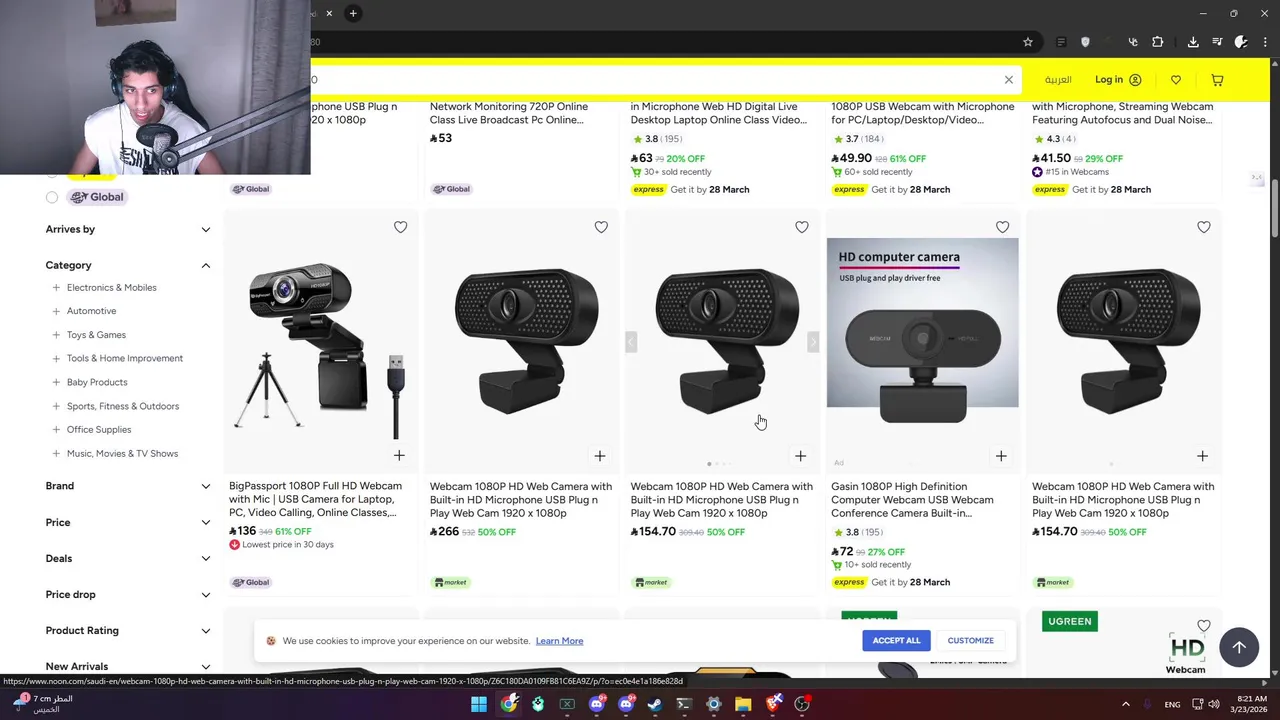Favorite the Gasin webcam with its heart
The height and width of the screenshot is (720, 1280).
point(1002,227)
